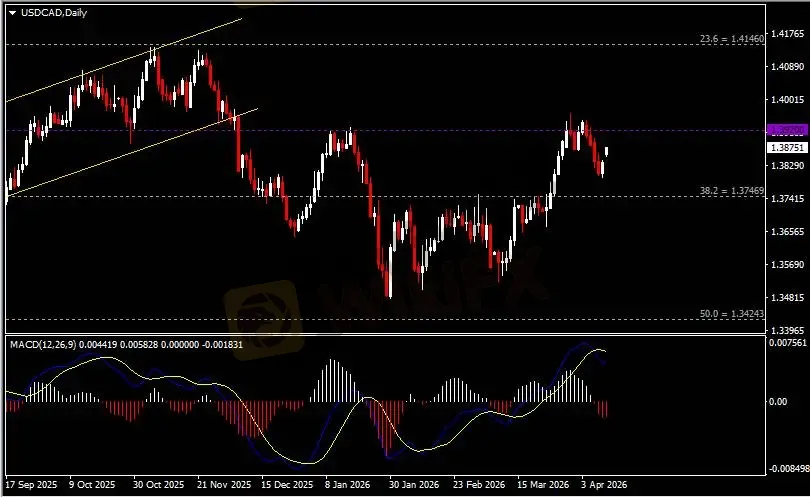Select the 50.0 = 1.34243 Fibonacci label
The width and height of the screenshot is (810, 497).
[x=731, y=314]
